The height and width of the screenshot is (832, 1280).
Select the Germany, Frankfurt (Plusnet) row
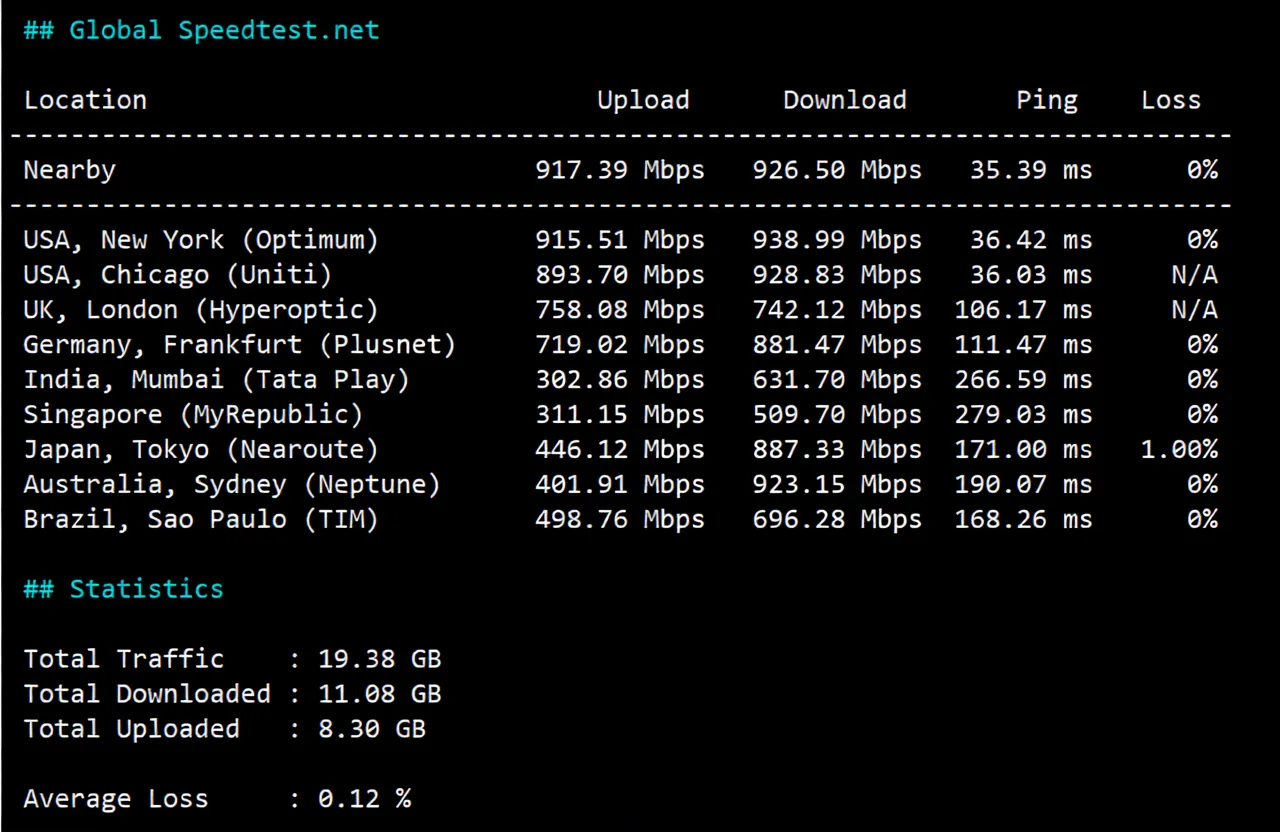tap(240, 344)
